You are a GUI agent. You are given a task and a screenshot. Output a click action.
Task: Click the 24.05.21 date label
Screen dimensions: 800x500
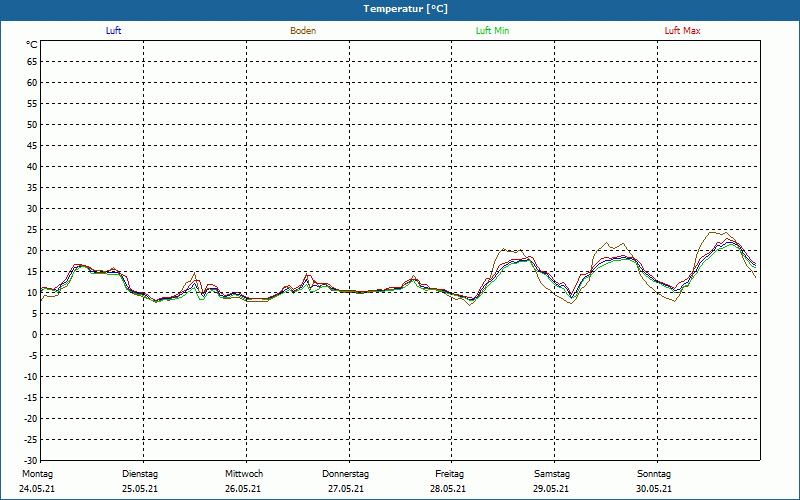(x=37, y=489)
